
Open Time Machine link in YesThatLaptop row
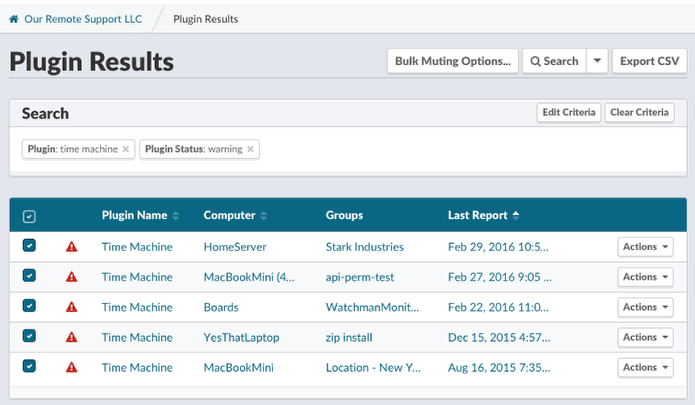pos(137,337)
